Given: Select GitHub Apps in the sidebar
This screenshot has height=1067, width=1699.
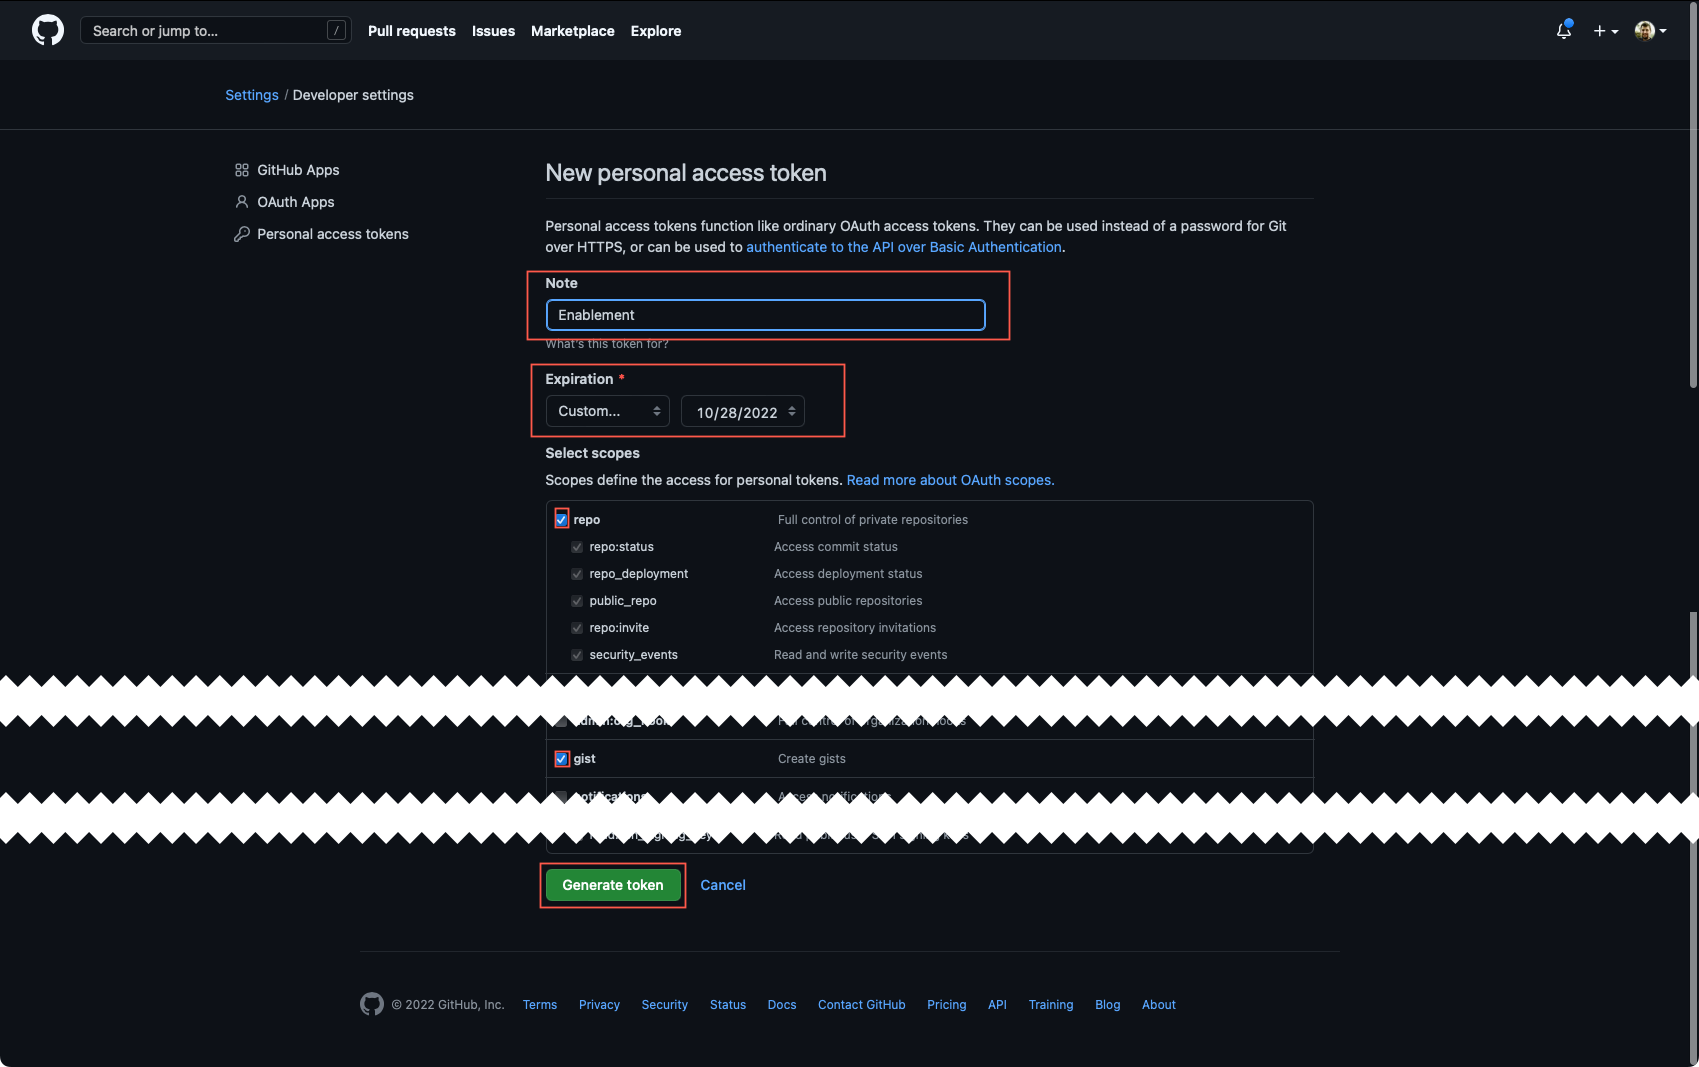Looking at the screenshot, I should (x=298, y=170).
